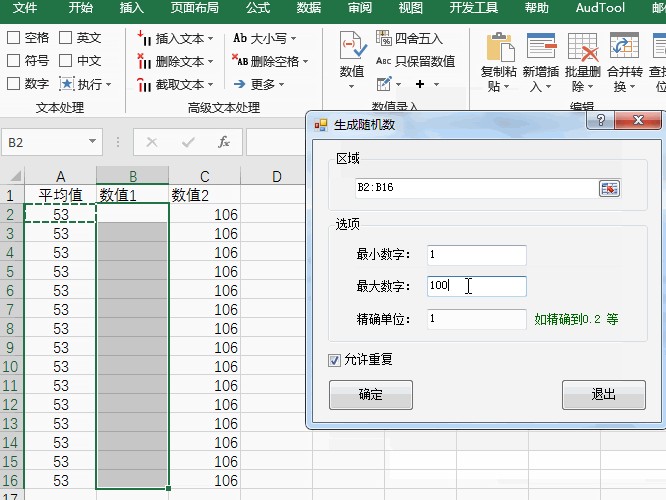Toggle the 英文 checkbox
The height and width of the screenshot is (500, 666).
coord(65,37)
